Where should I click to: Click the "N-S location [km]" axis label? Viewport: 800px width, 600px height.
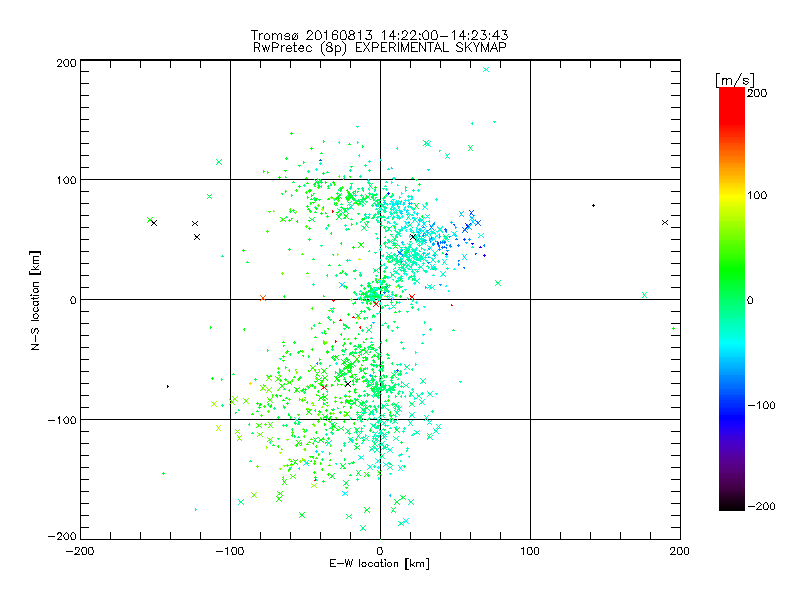(35, 300)
